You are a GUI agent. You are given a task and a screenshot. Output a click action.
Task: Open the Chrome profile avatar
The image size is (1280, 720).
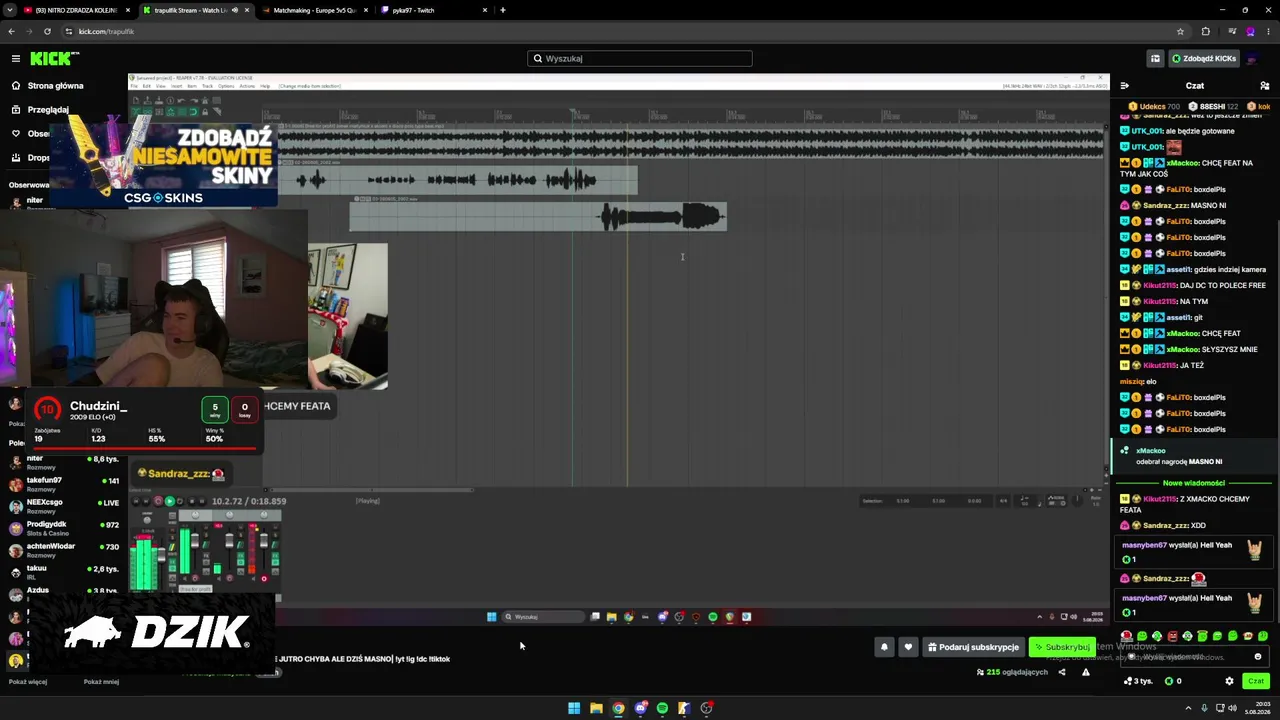(1250, 31)
